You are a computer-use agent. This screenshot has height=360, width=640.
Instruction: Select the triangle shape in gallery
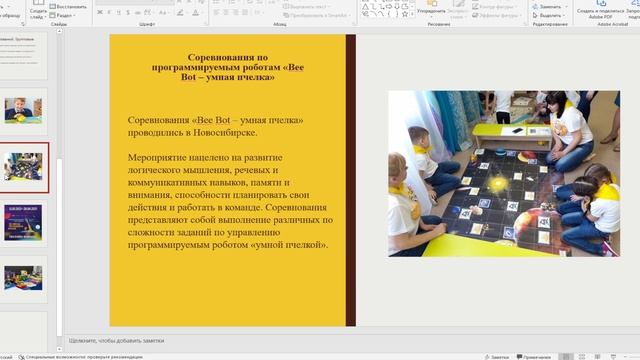[365, 7]
